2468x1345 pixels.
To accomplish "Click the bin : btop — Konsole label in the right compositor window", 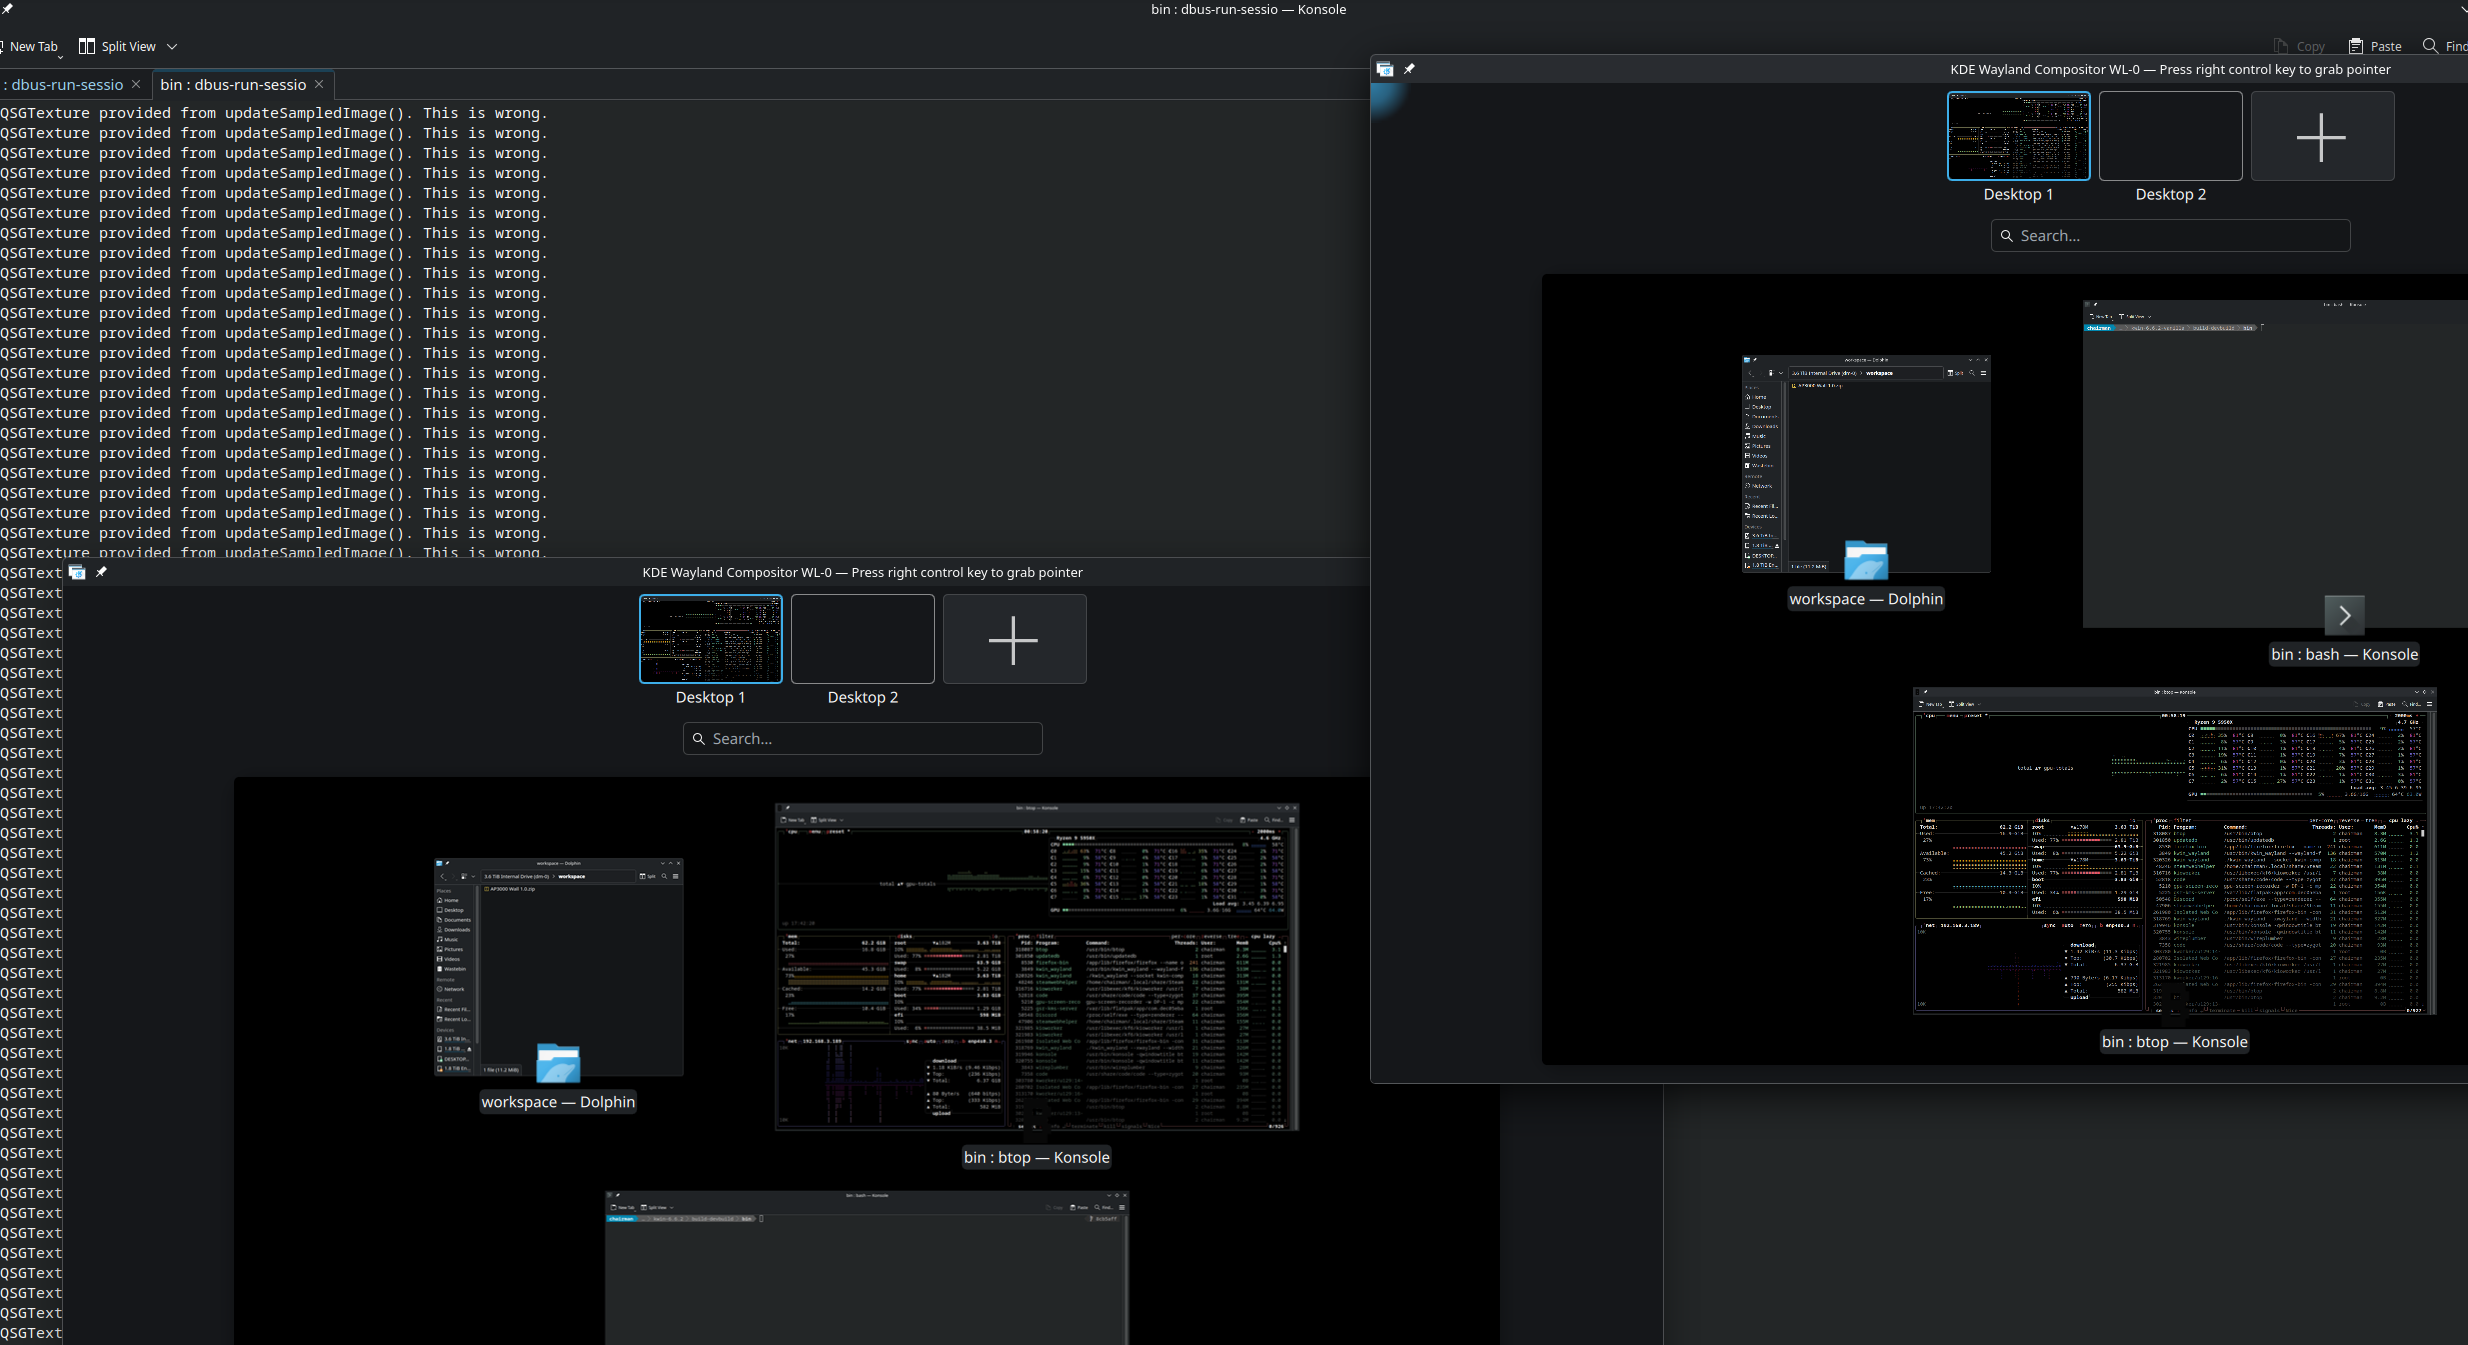I will coord(2174,1042).
